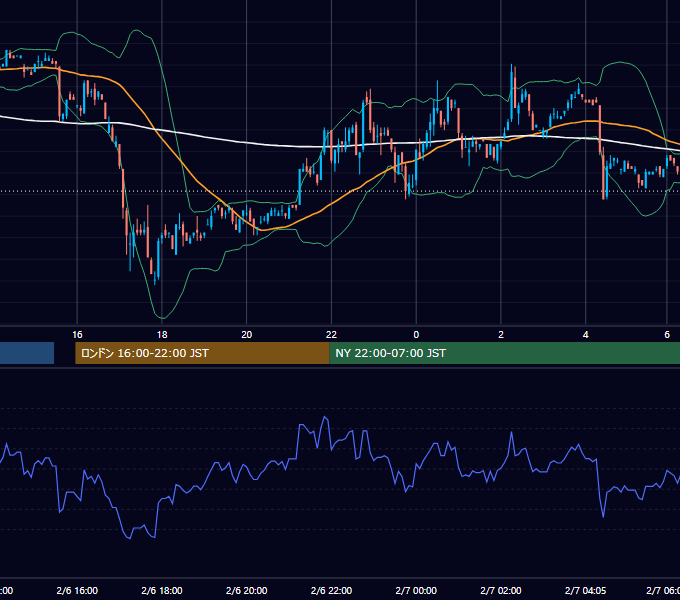Screen dimensions: 680x600
Task: Select the London 16:00-22:00 JST session bar
Action: pyautogui.click(x=202, y=353)
